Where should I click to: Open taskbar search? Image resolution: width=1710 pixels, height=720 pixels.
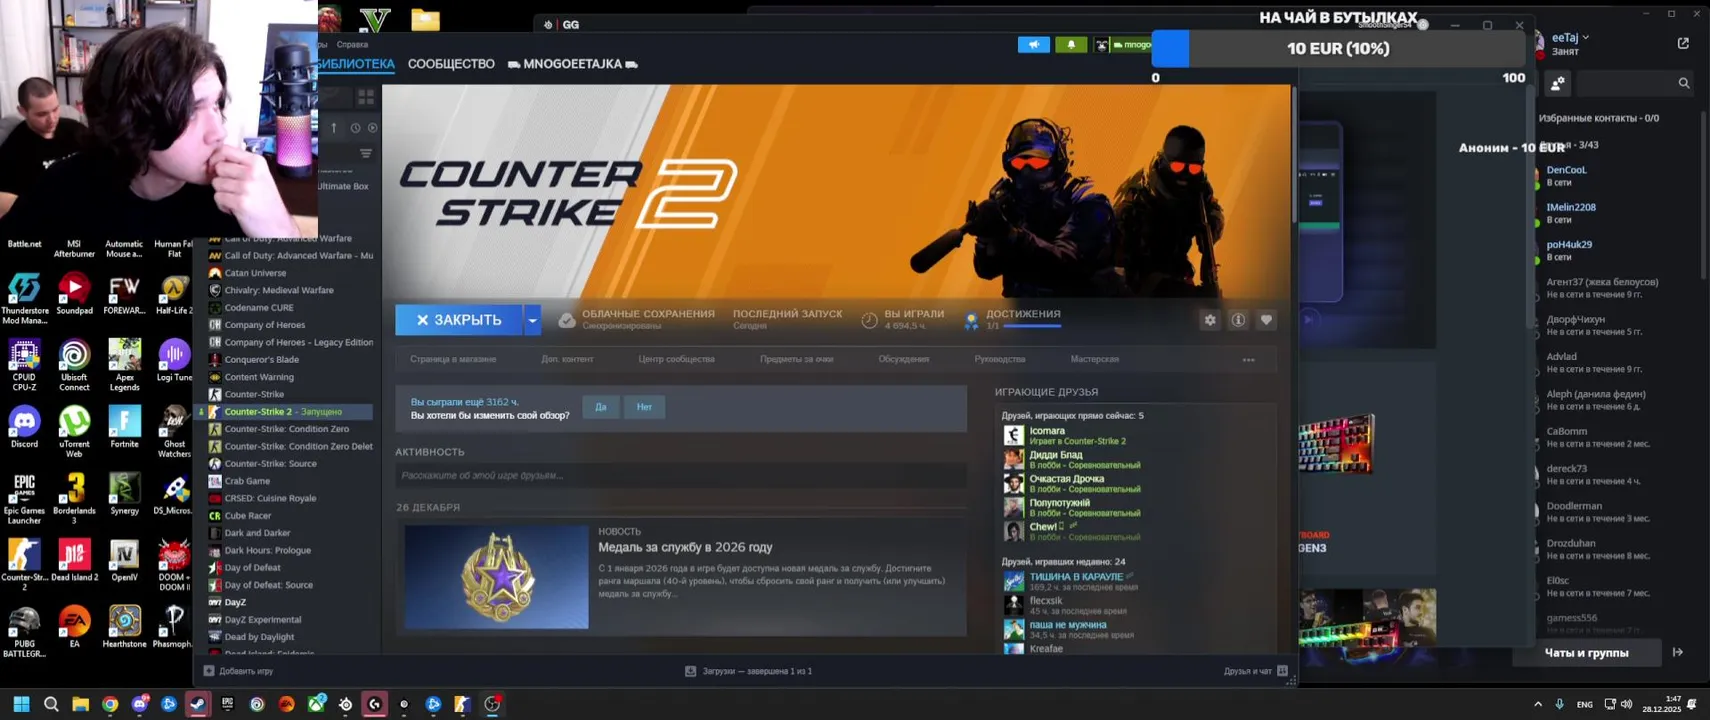51,704
